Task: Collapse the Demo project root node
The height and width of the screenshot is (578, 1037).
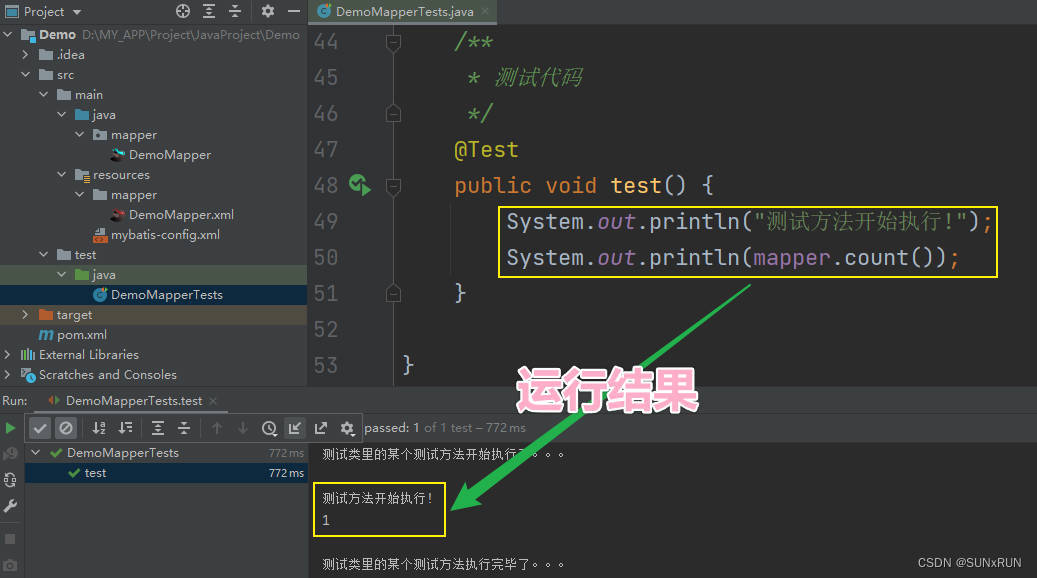Action: [8, 34]
